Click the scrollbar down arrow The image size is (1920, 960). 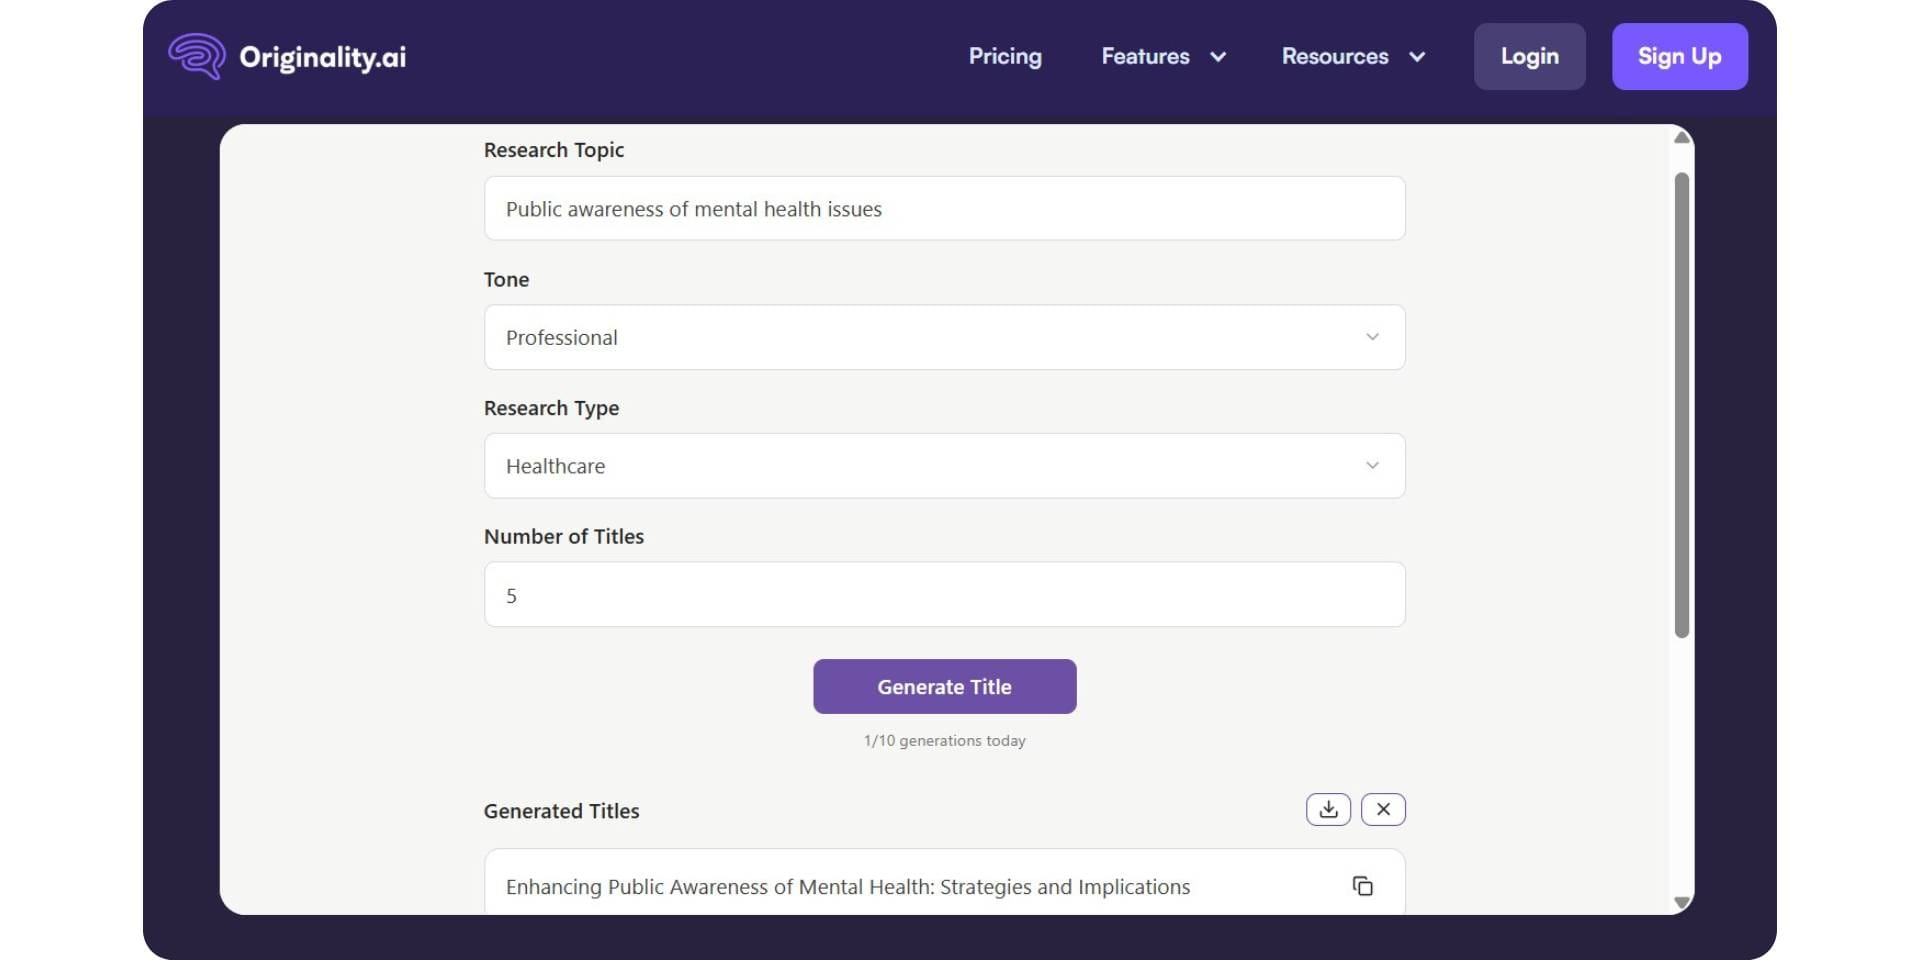tap(1681, 900)
